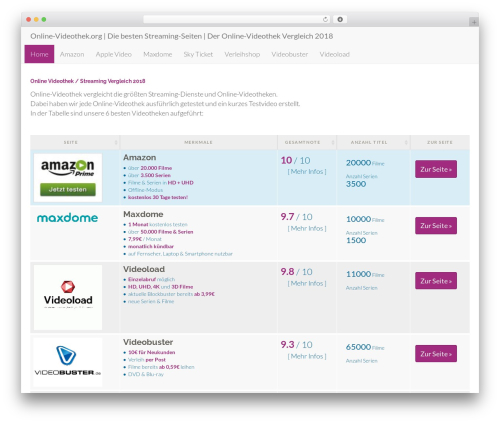Image resolution: width=500 pixels, height=423 pixels.
Task: Click 'neue Serien & Filme' link
Action: pyautogui.click(x=151, y=301)
